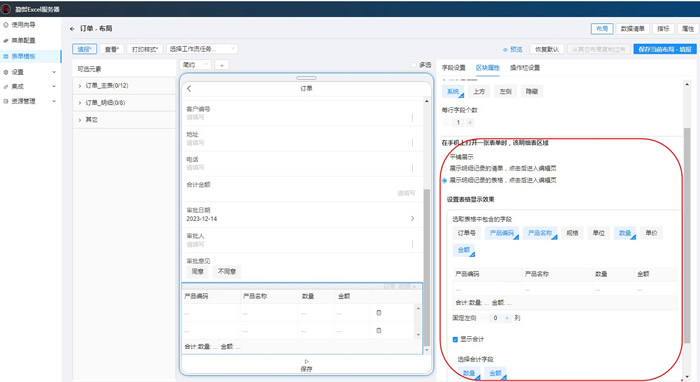Click the right properties panel scrollbar
The width and height of the screenshot is (700, 382).
[687, 236]
